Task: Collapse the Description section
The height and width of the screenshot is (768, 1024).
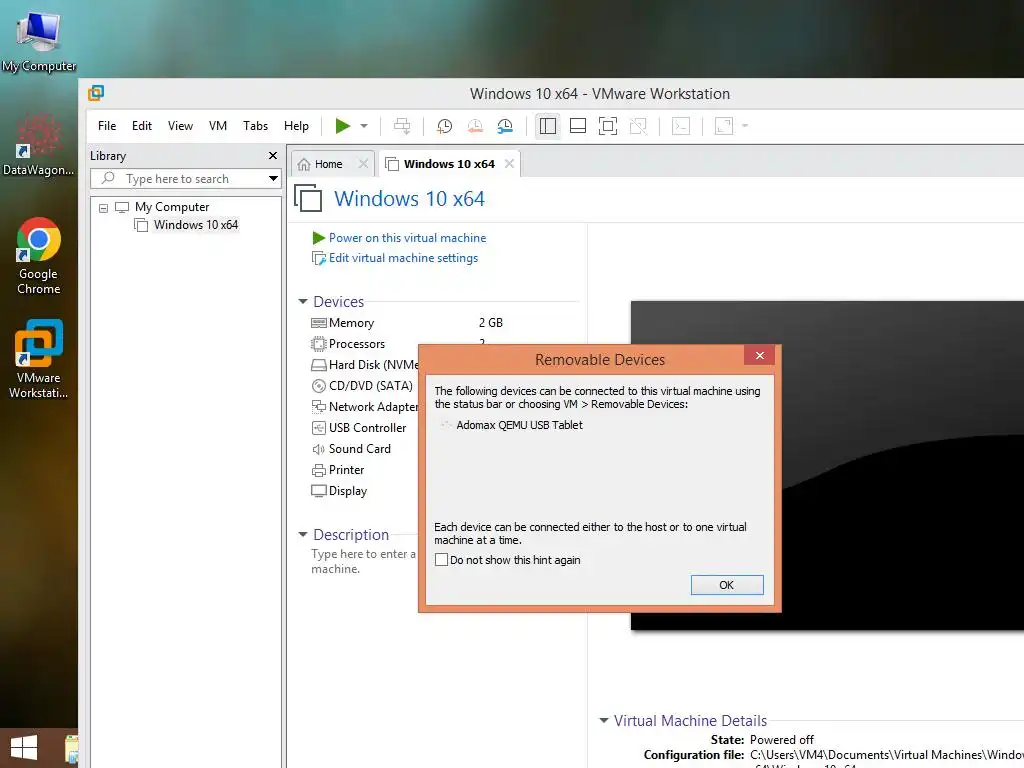Action: click(x=302, y=534)
